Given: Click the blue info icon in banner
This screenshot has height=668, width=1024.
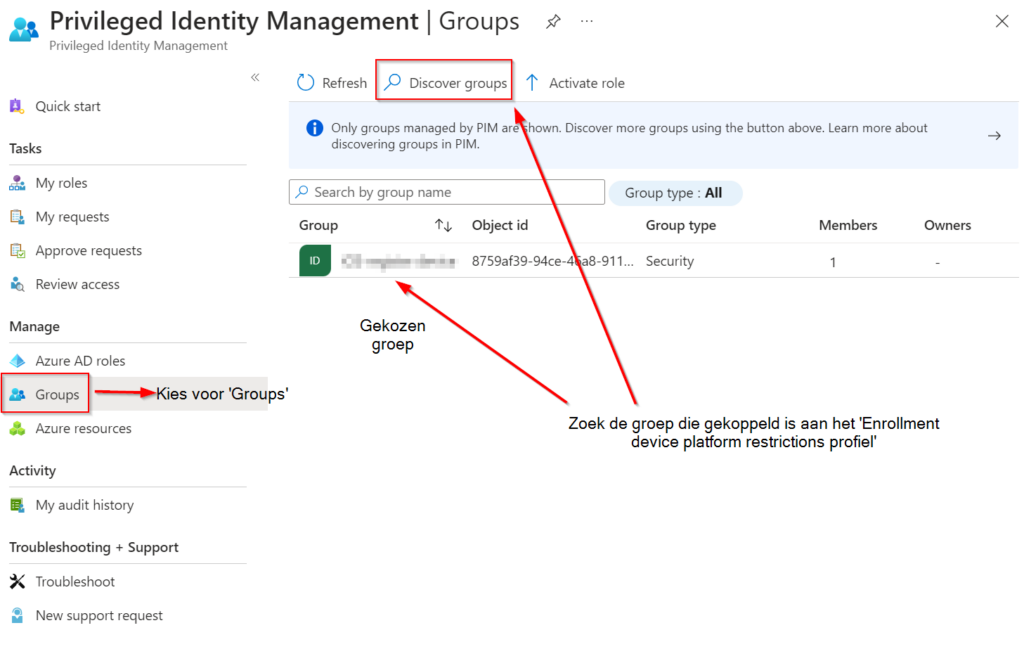Looking at the screenshot, I should point(315,128).
